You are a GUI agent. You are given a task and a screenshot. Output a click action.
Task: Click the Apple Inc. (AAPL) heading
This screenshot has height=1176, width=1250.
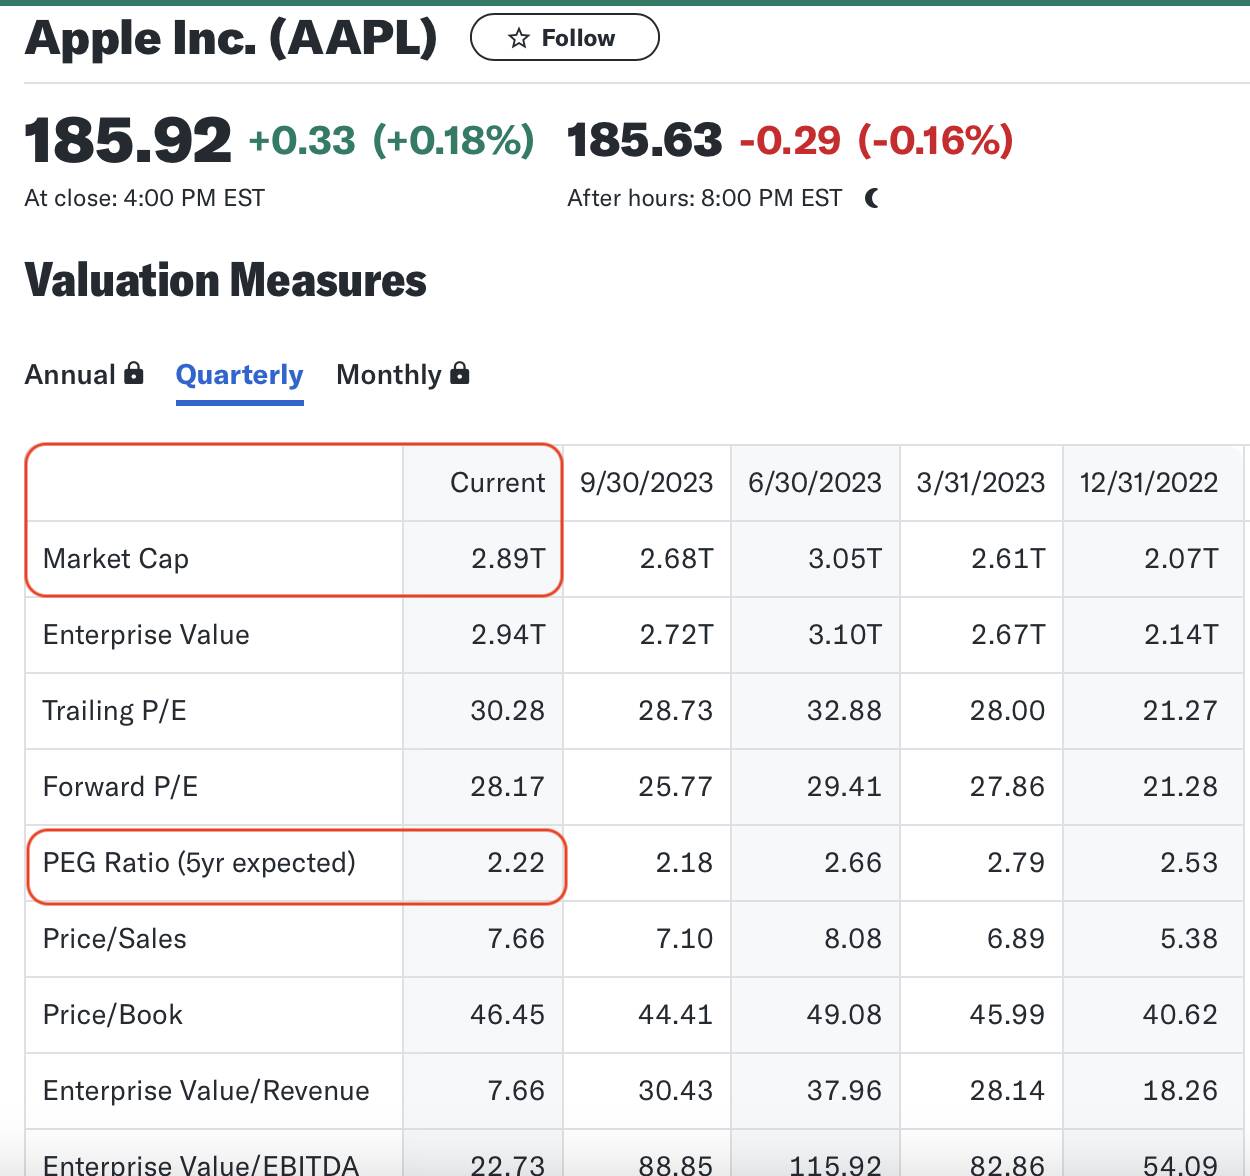pos(231,39)
